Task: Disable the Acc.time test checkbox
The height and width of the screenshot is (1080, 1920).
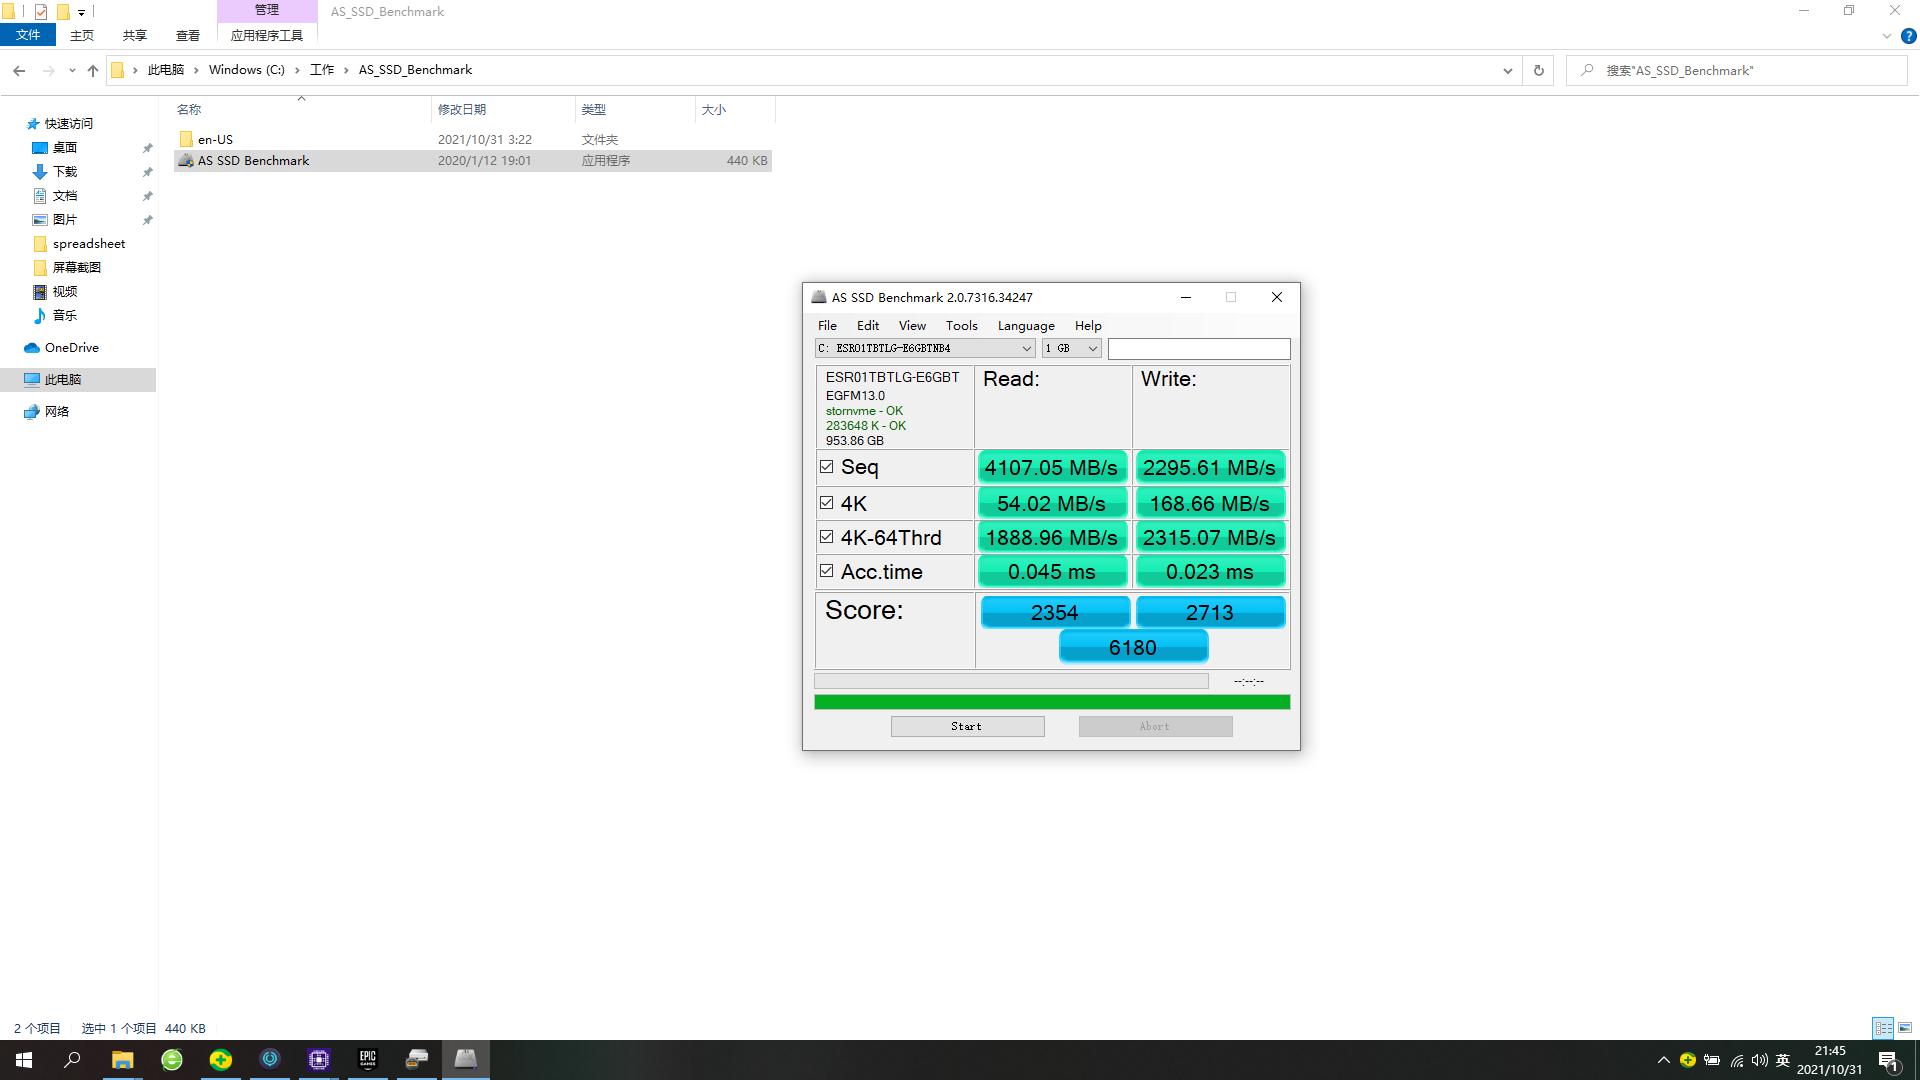Action: coord(826,571)
